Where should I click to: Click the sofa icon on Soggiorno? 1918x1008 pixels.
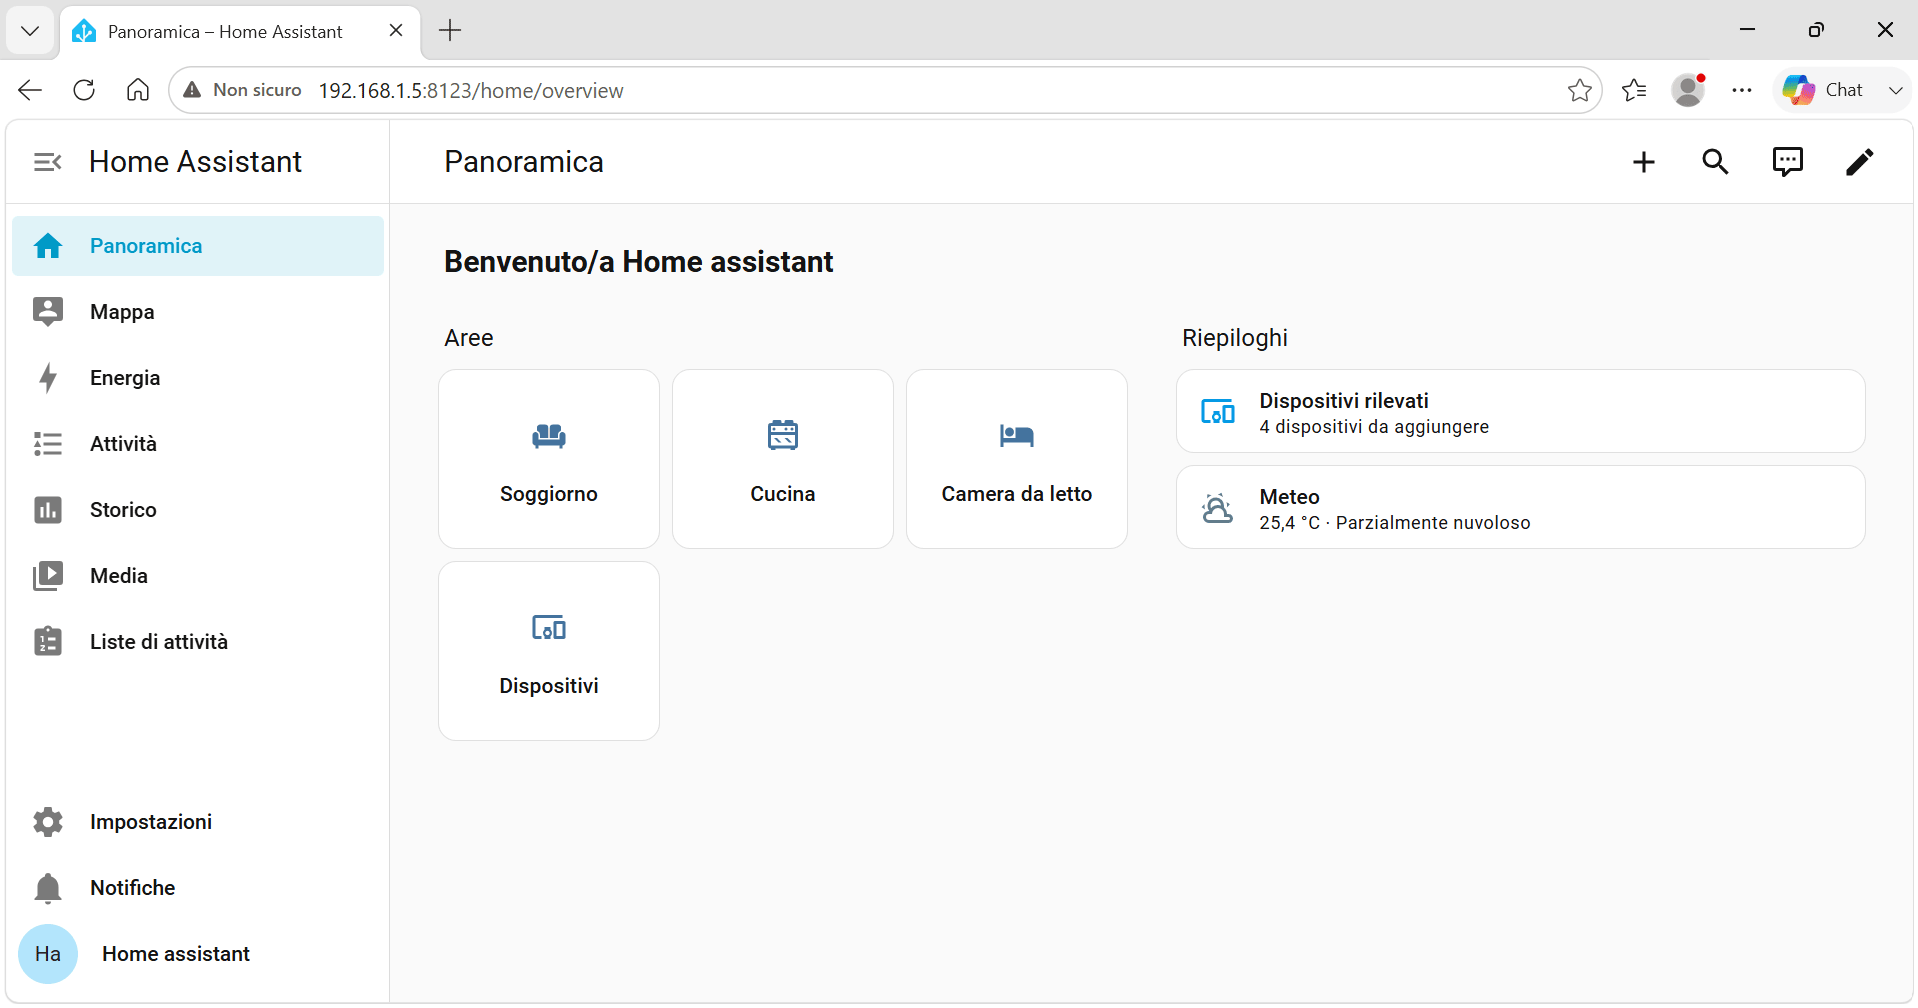[549, 436]
